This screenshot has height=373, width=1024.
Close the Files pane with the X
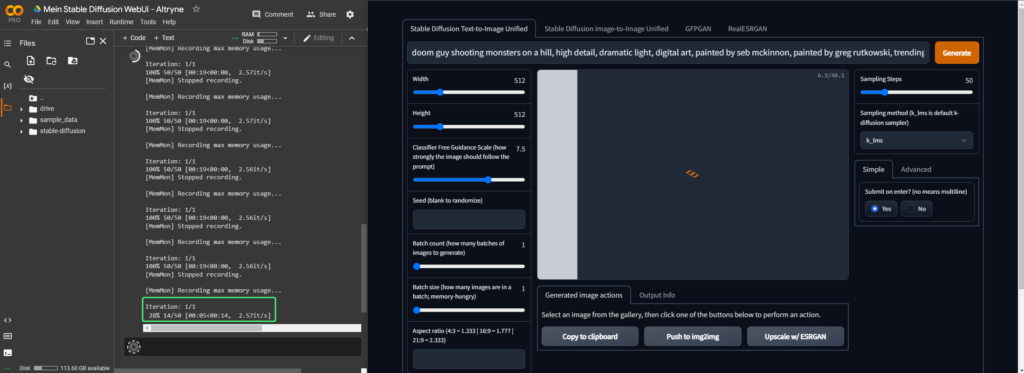pos(103,41)
